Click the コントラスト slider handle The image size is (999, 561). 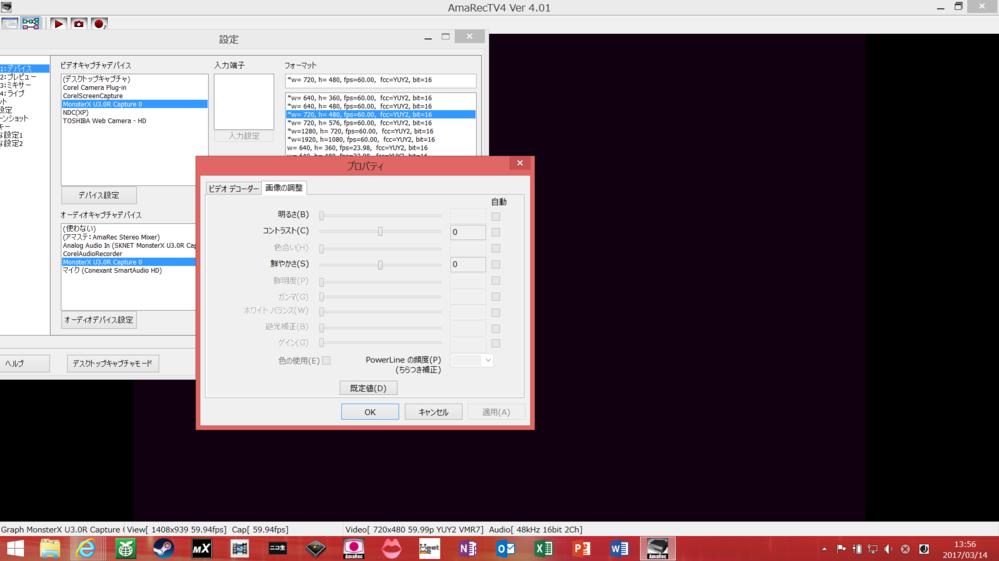point(380,232)
